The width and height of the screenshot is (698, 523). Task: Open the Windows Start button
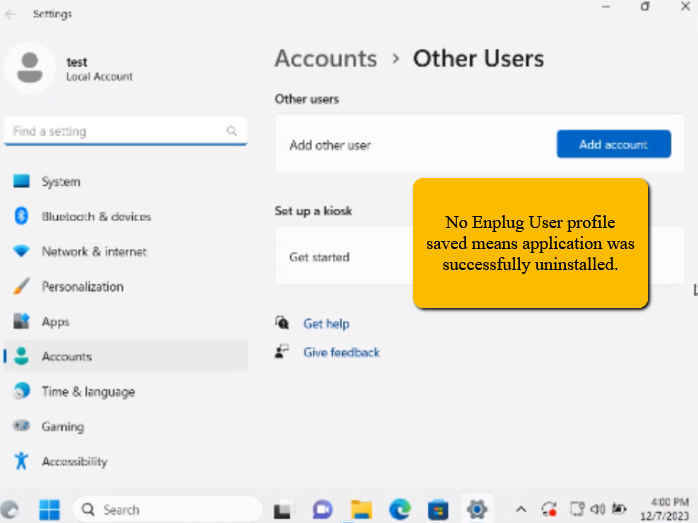tap(49, 510)
